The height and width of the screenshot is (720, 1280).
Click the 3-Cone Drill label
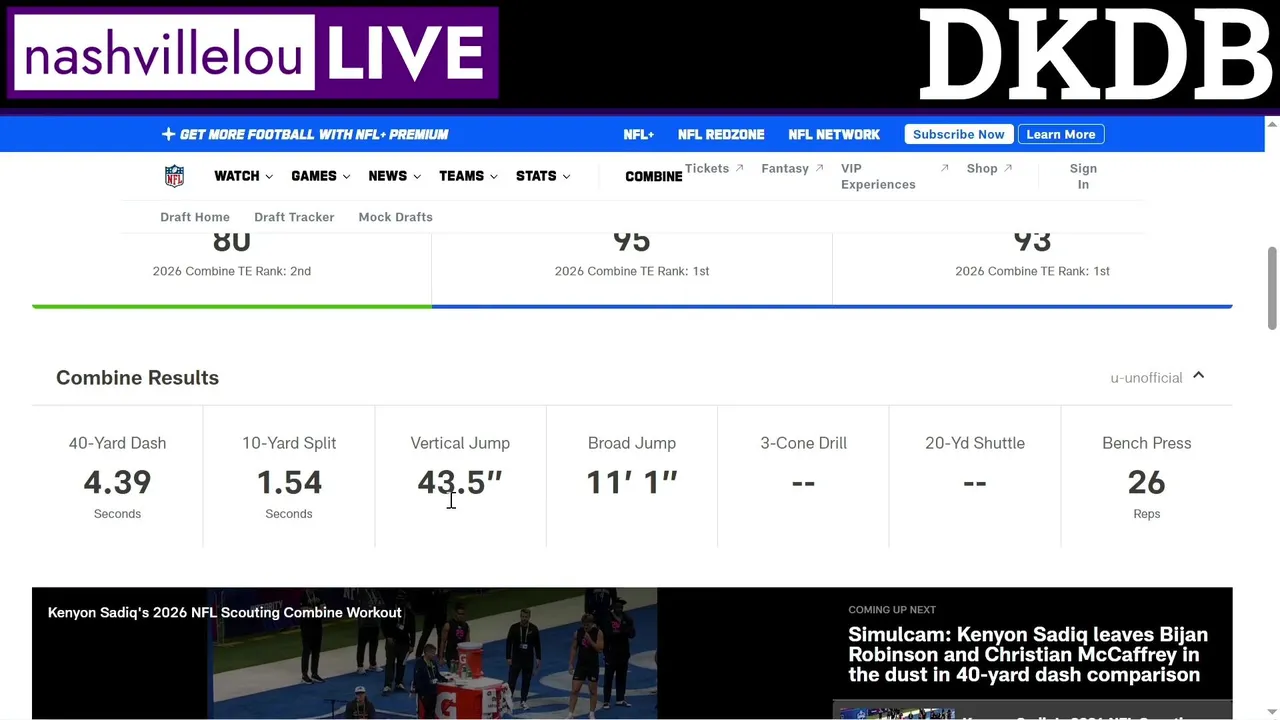(803, 443)
